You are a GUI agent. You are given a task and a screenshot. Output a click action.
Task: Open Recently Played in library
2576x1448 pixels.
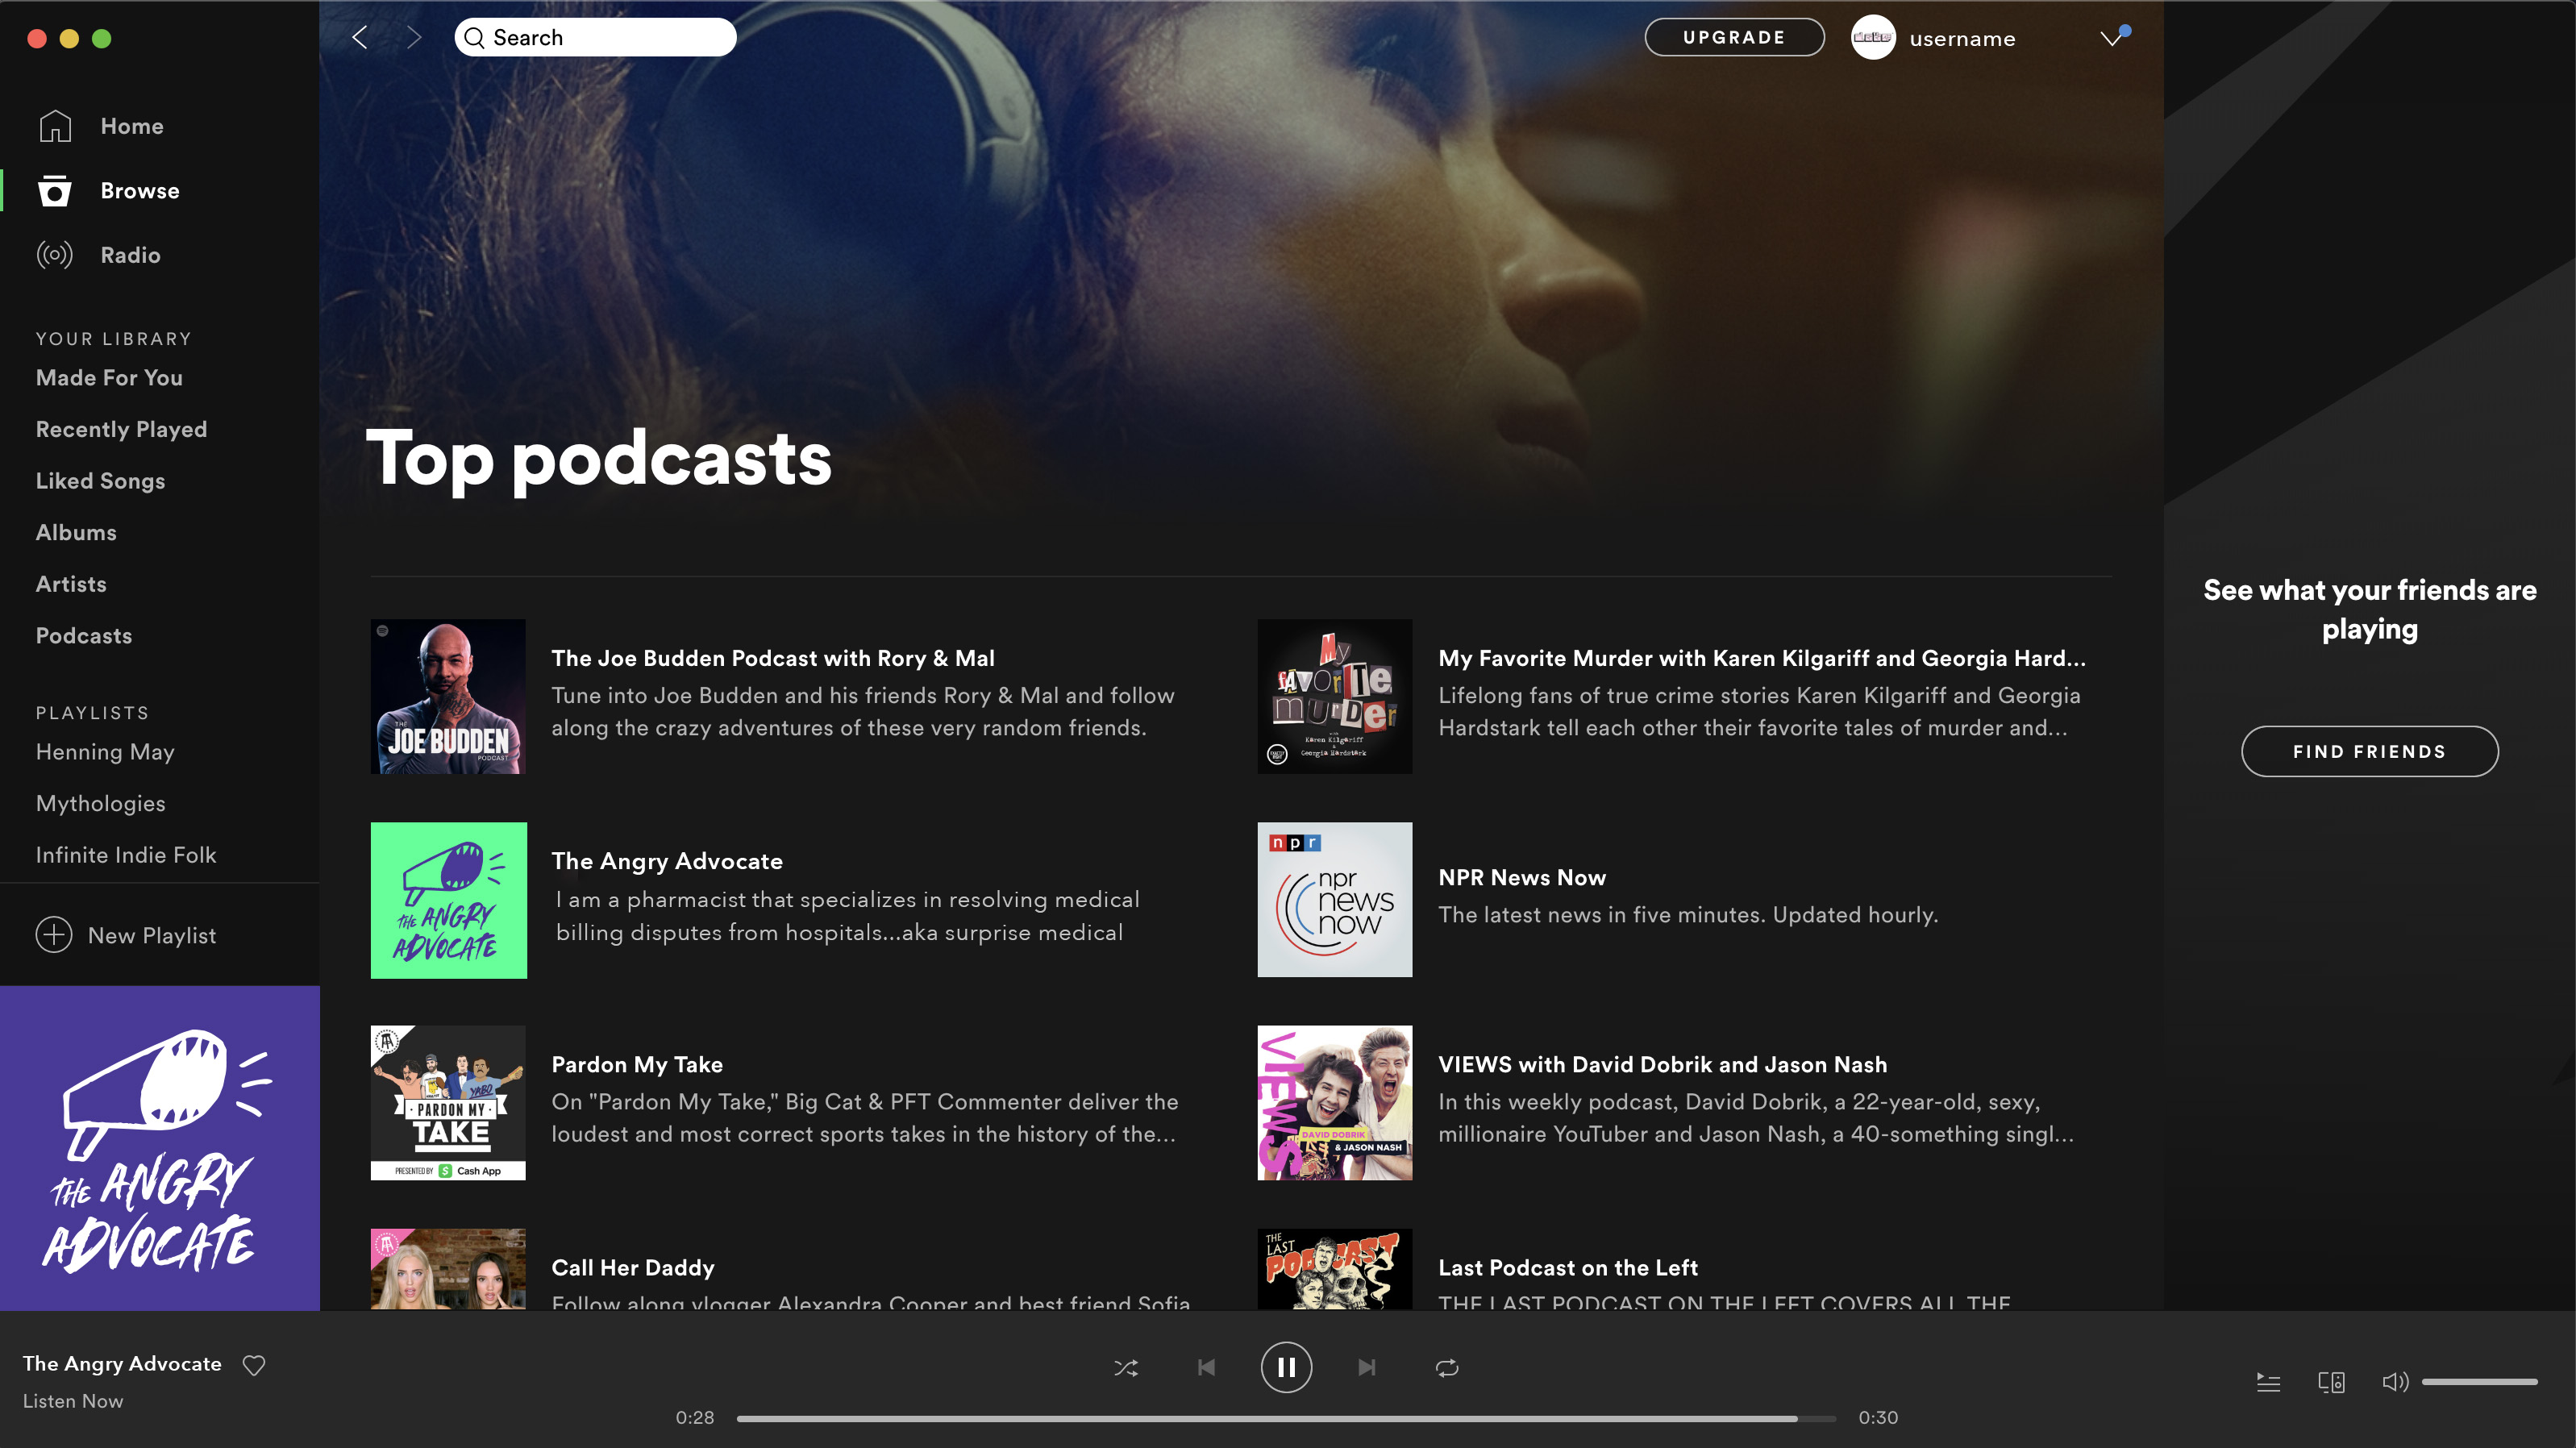[121, 429]
